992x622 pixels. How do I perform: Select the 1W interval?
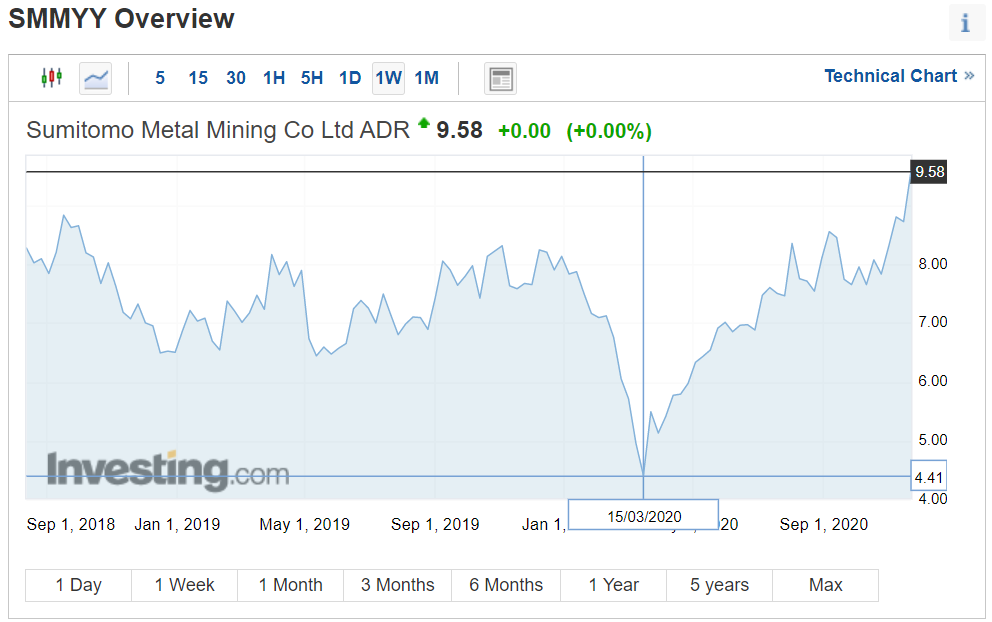point(388,78)
